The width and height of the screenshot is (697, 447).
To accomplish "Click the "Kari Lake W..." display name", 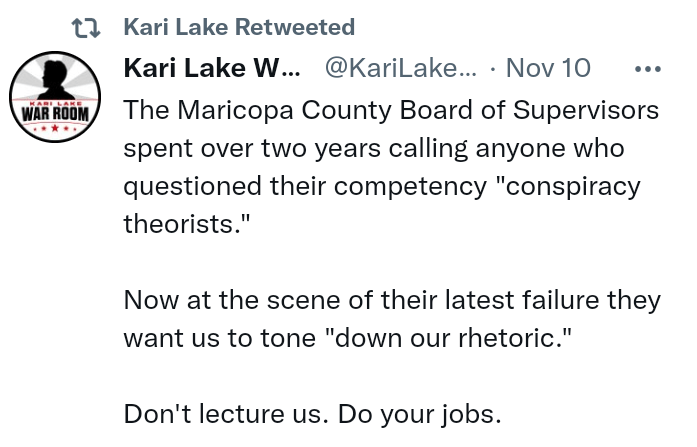I will (212, 68).
